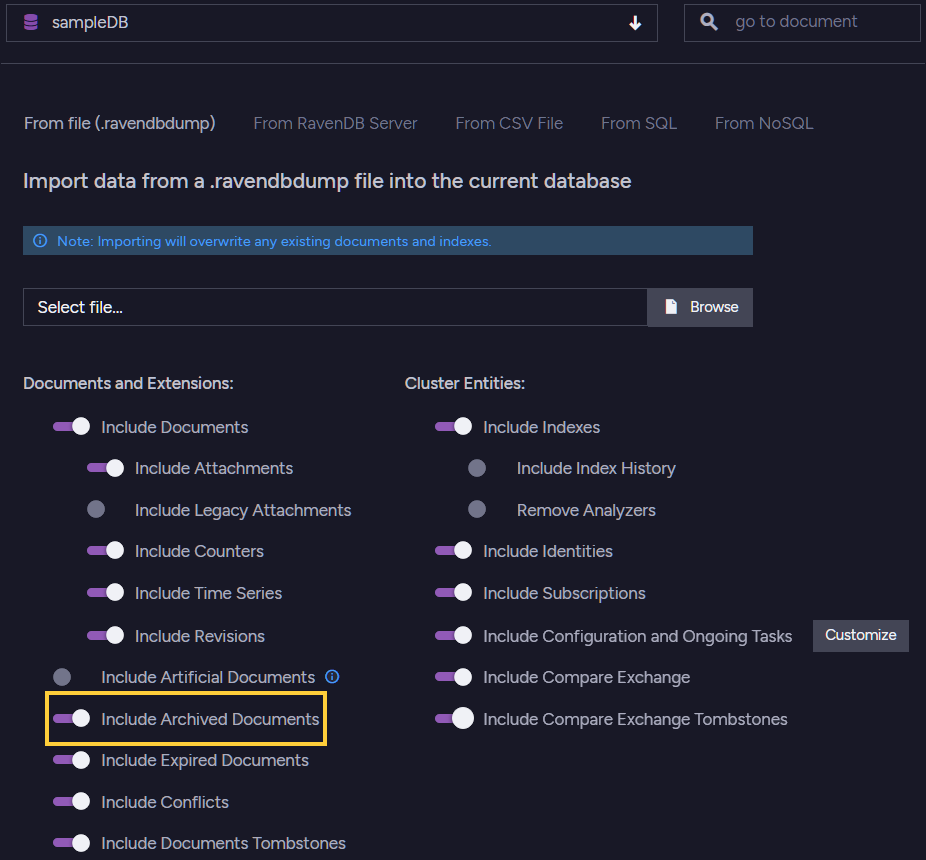The image size is (926, 860).
Task: Enable Remove Analyzers switch
Action: point(477,509)
